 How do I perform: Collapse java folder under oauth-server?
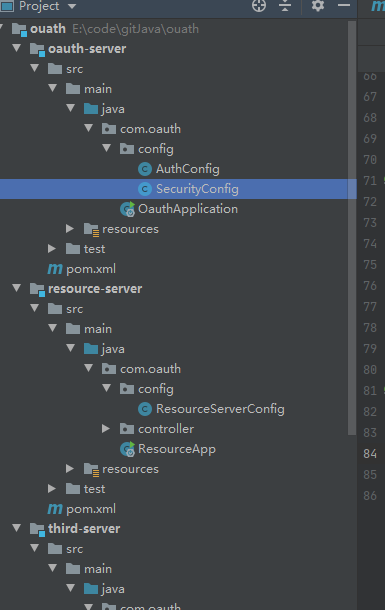[x=71, y=108]
